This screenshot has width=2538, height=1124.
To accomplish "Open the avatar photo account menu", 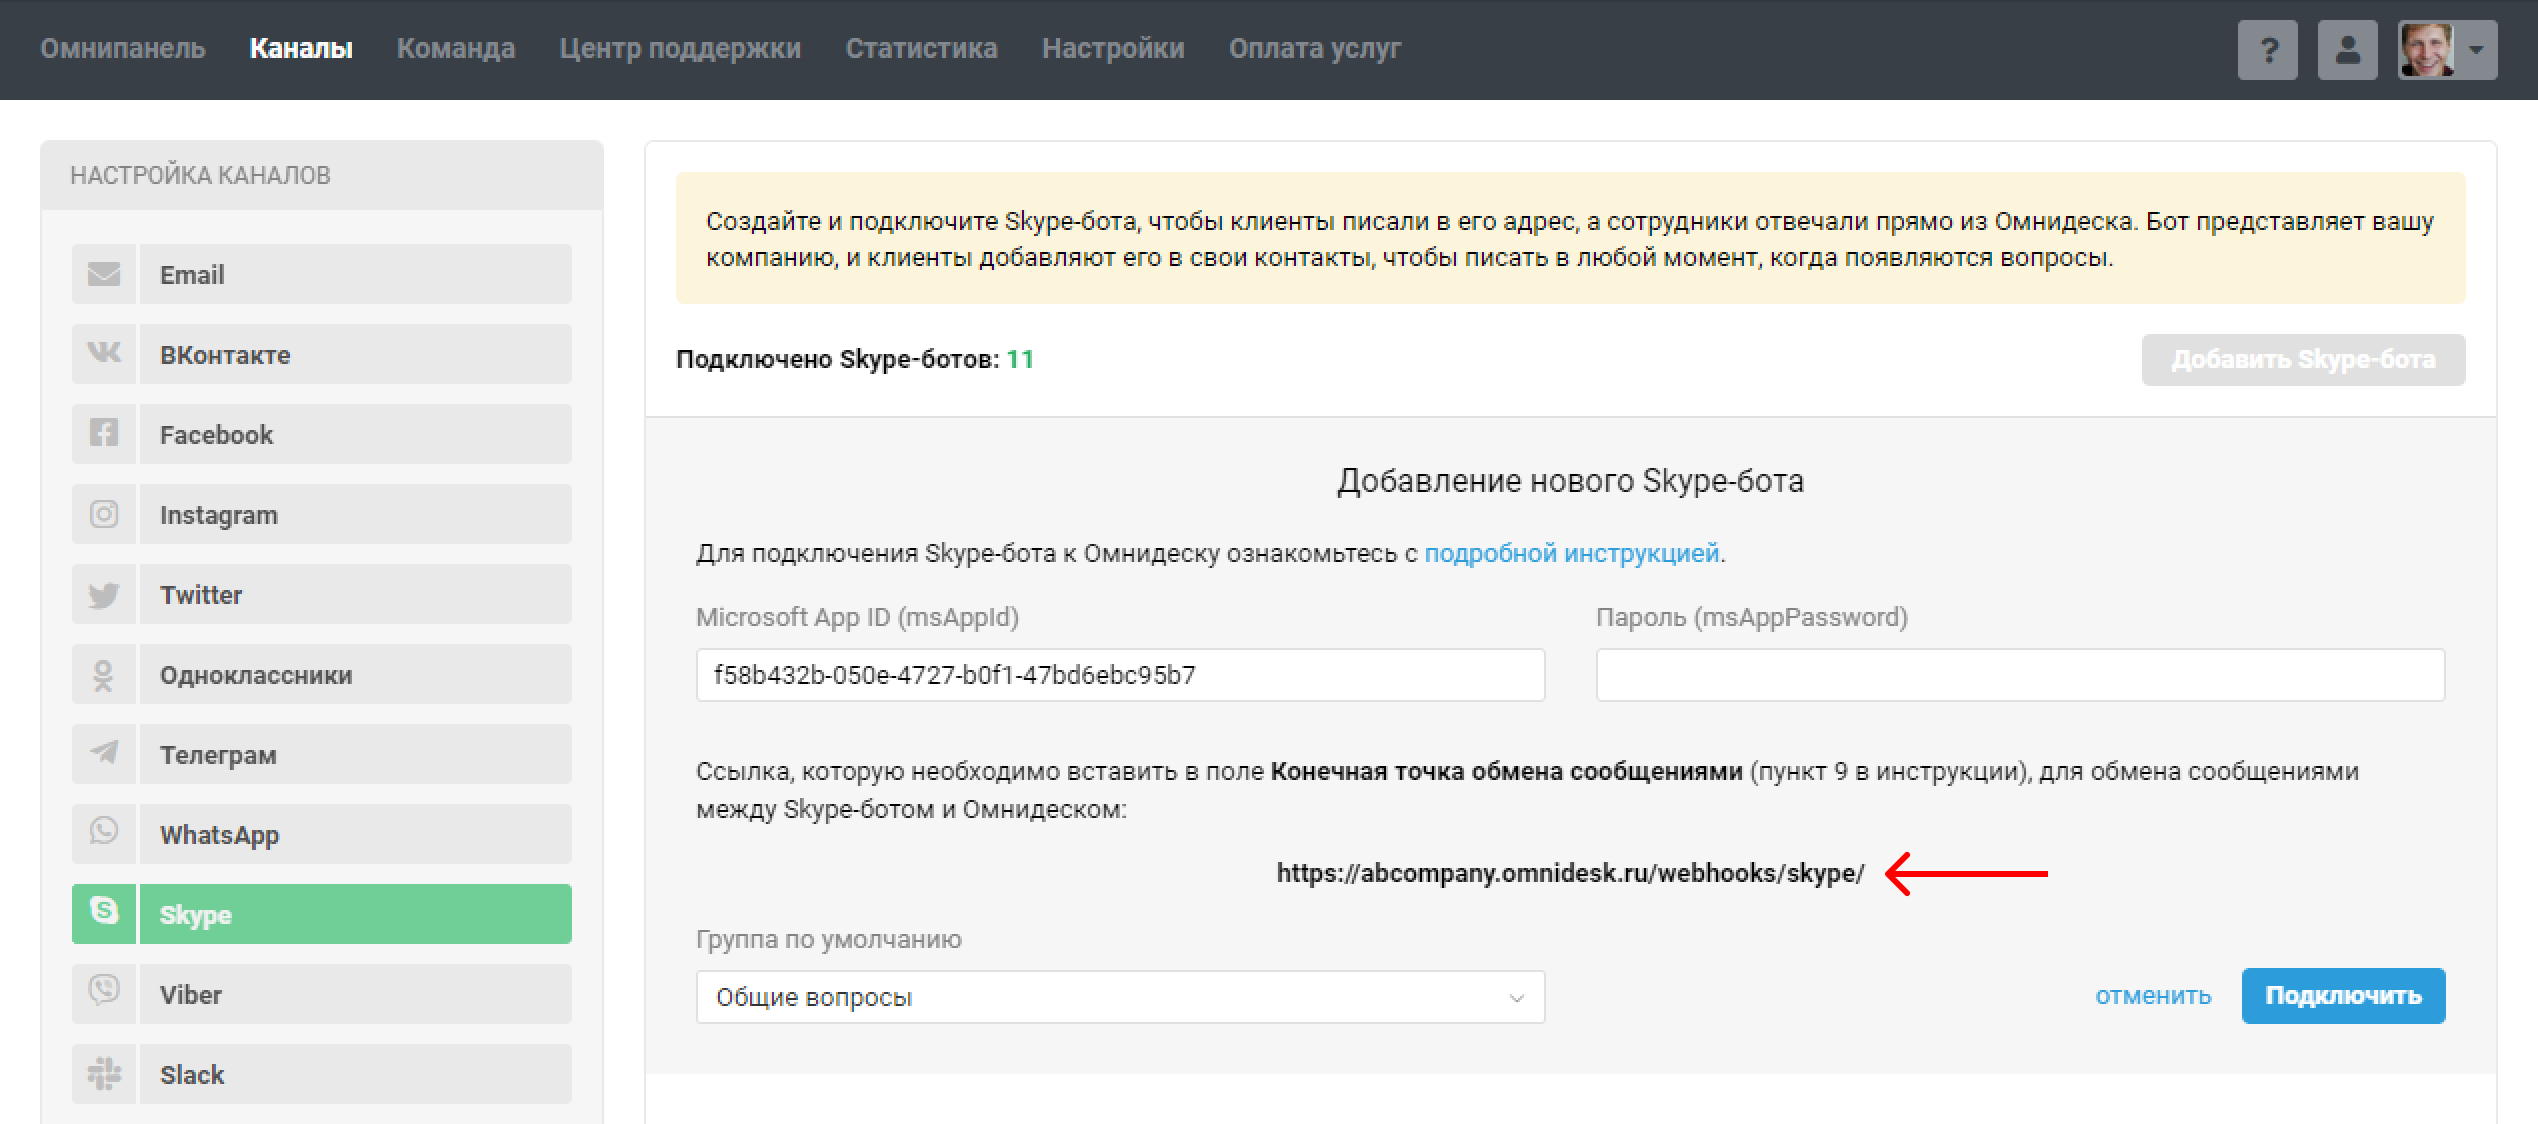I will 2447,50.
